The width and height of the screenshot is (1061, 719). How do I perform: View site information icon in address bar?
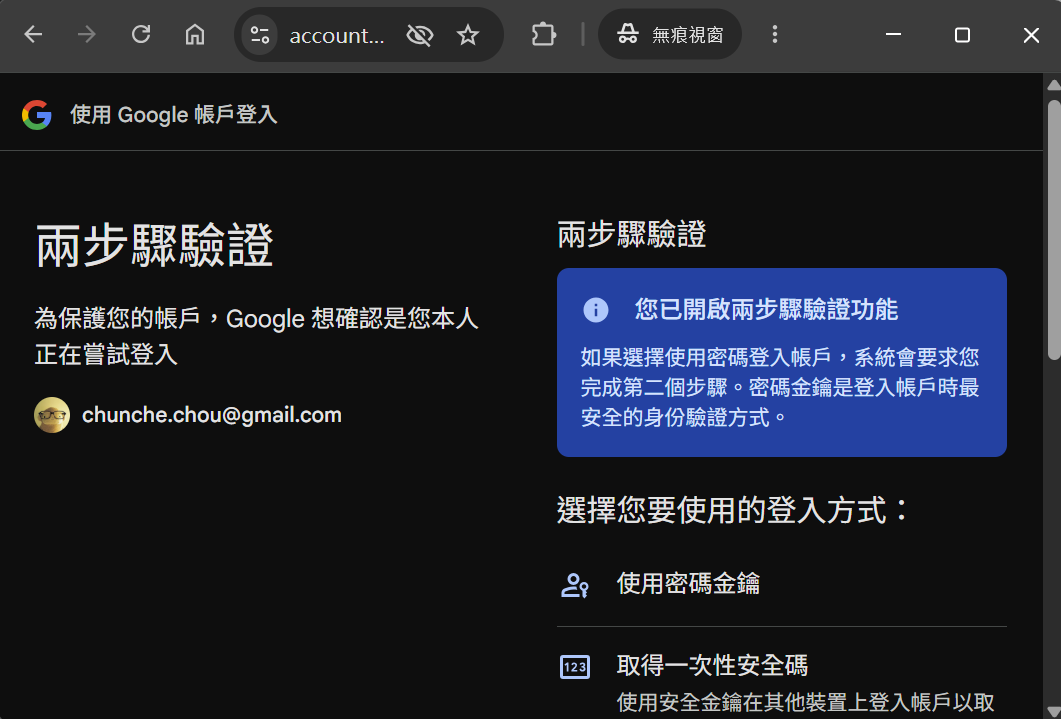260,34
